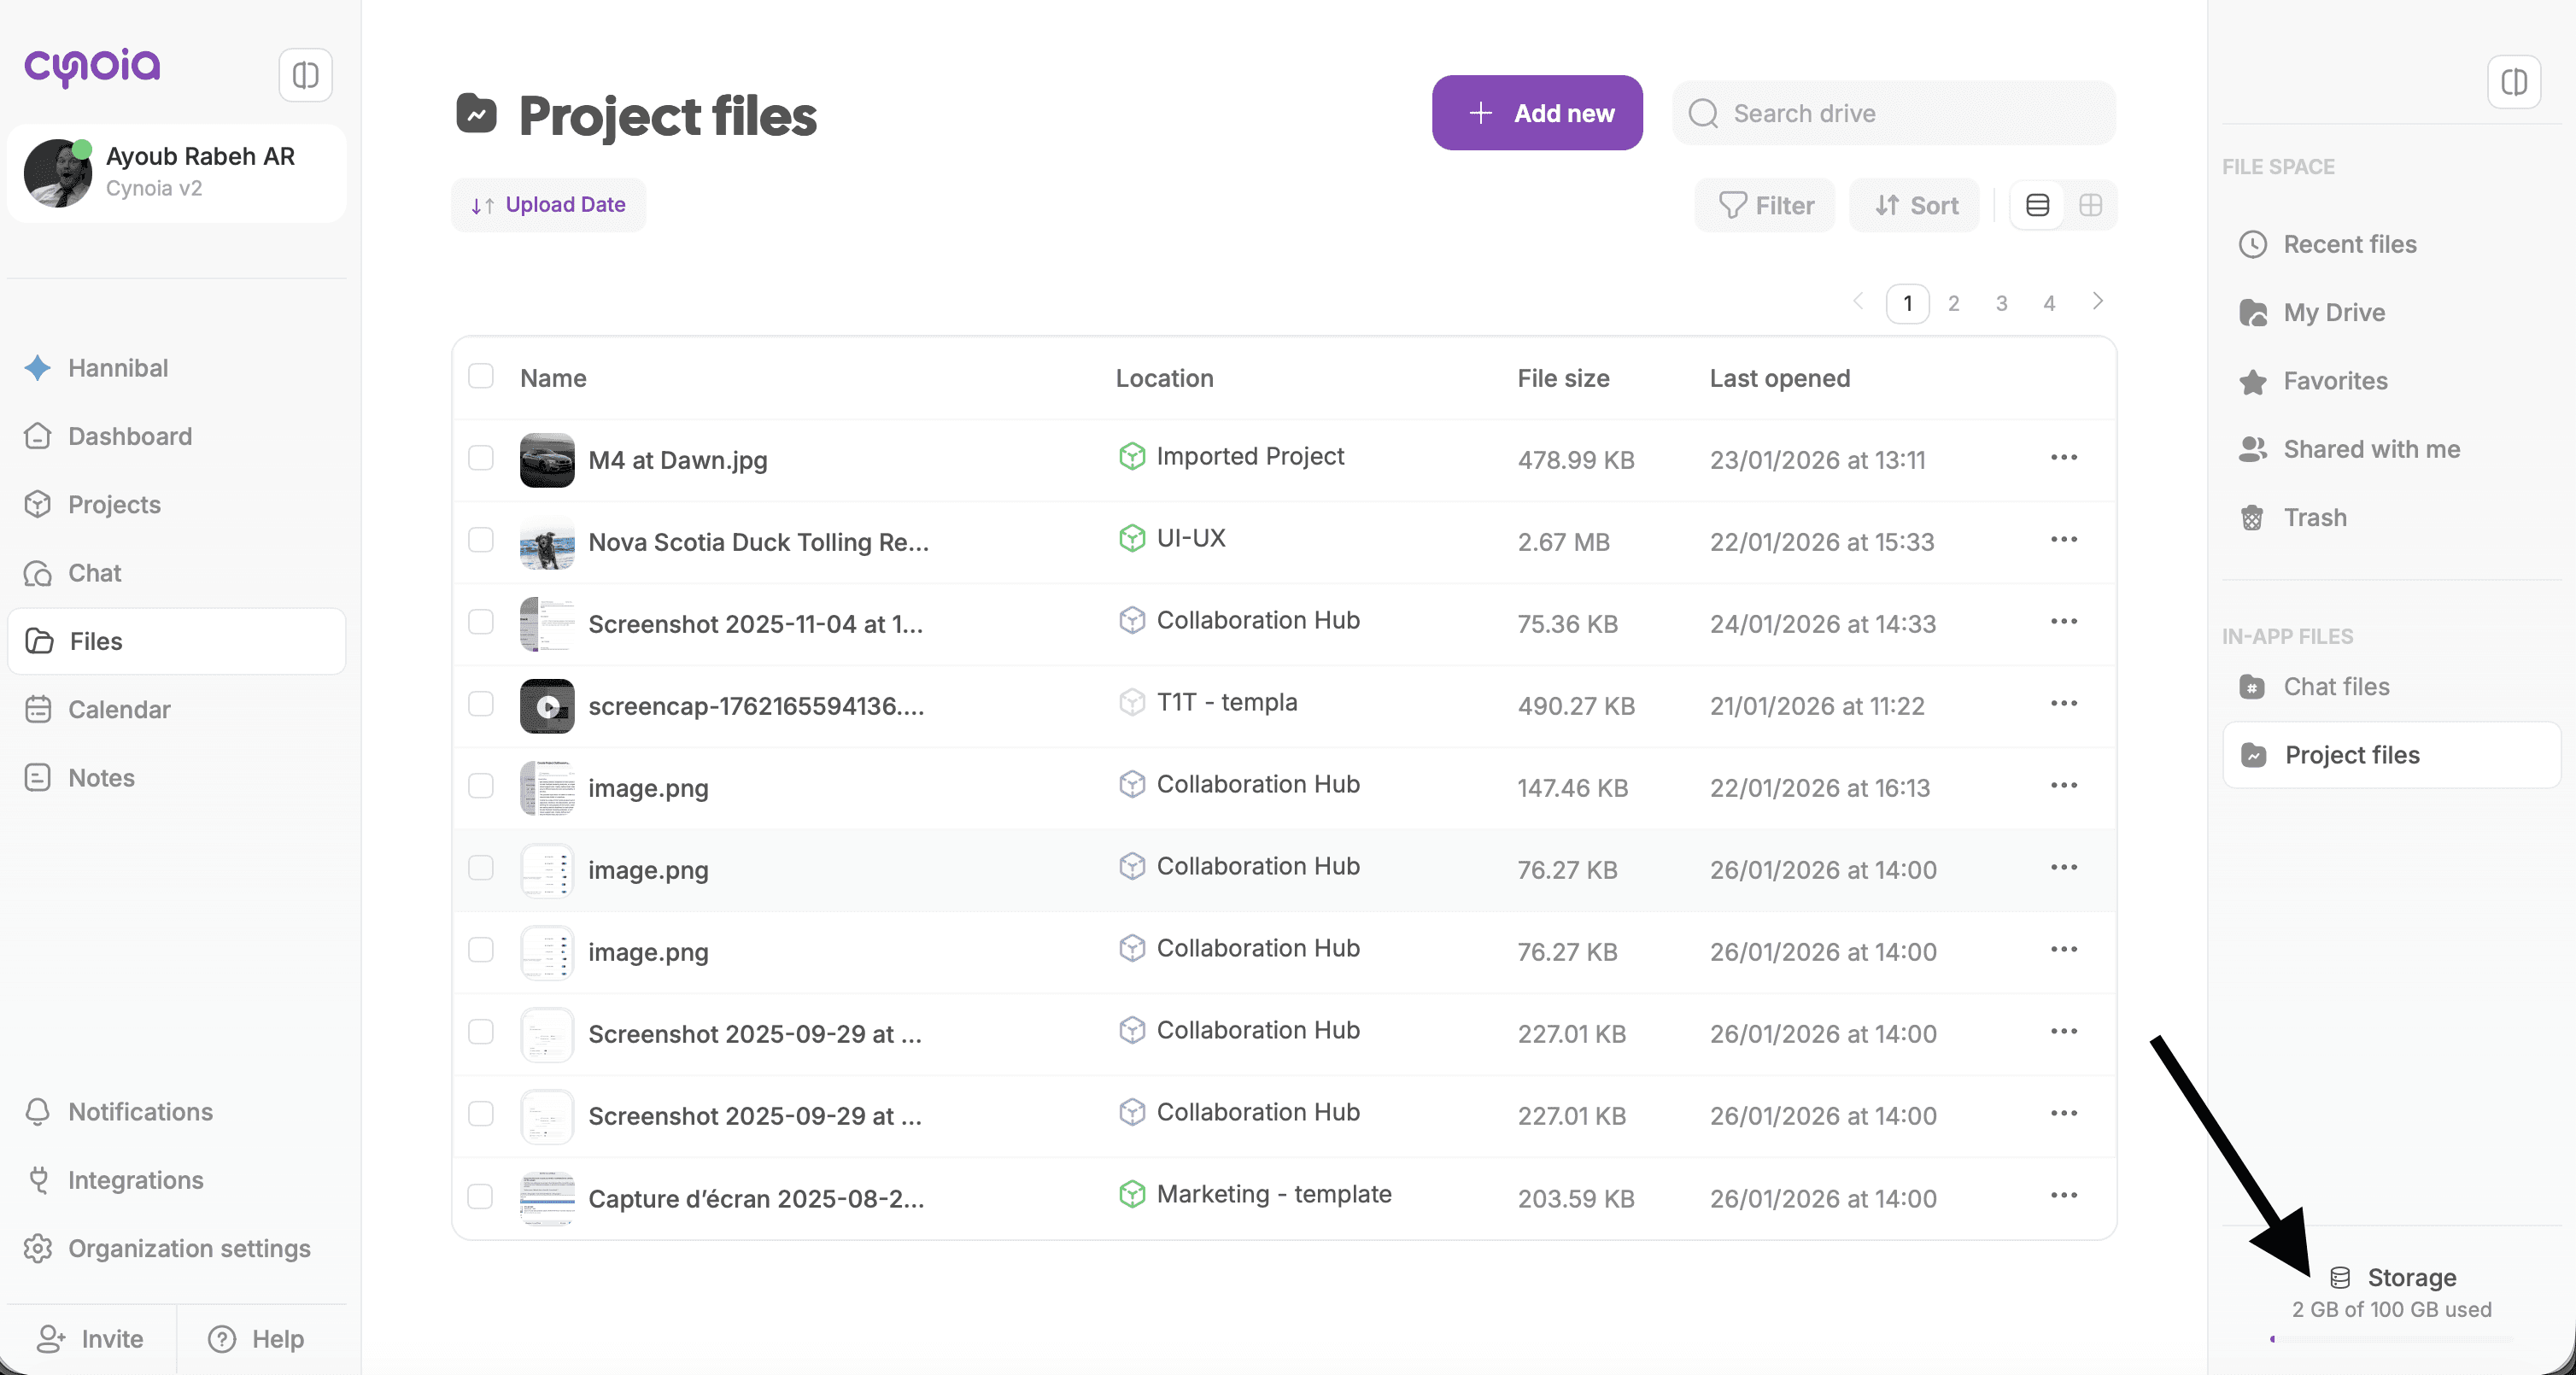This screenshot has width=2576, height=1375.
Task: Open Calendar from the sidebar
Action: click(x=118, y=709)
